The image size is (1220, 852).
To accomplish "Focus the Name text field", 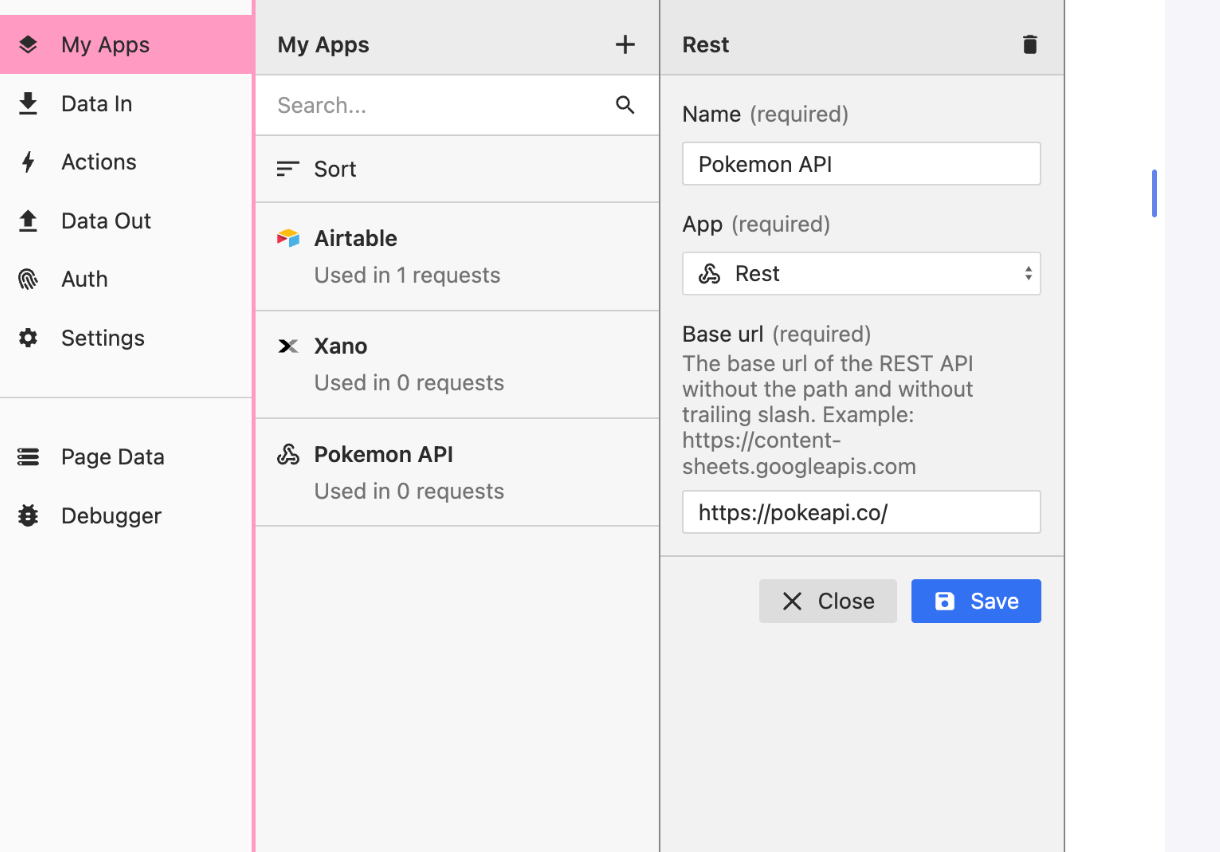I will tap(861, 164).
